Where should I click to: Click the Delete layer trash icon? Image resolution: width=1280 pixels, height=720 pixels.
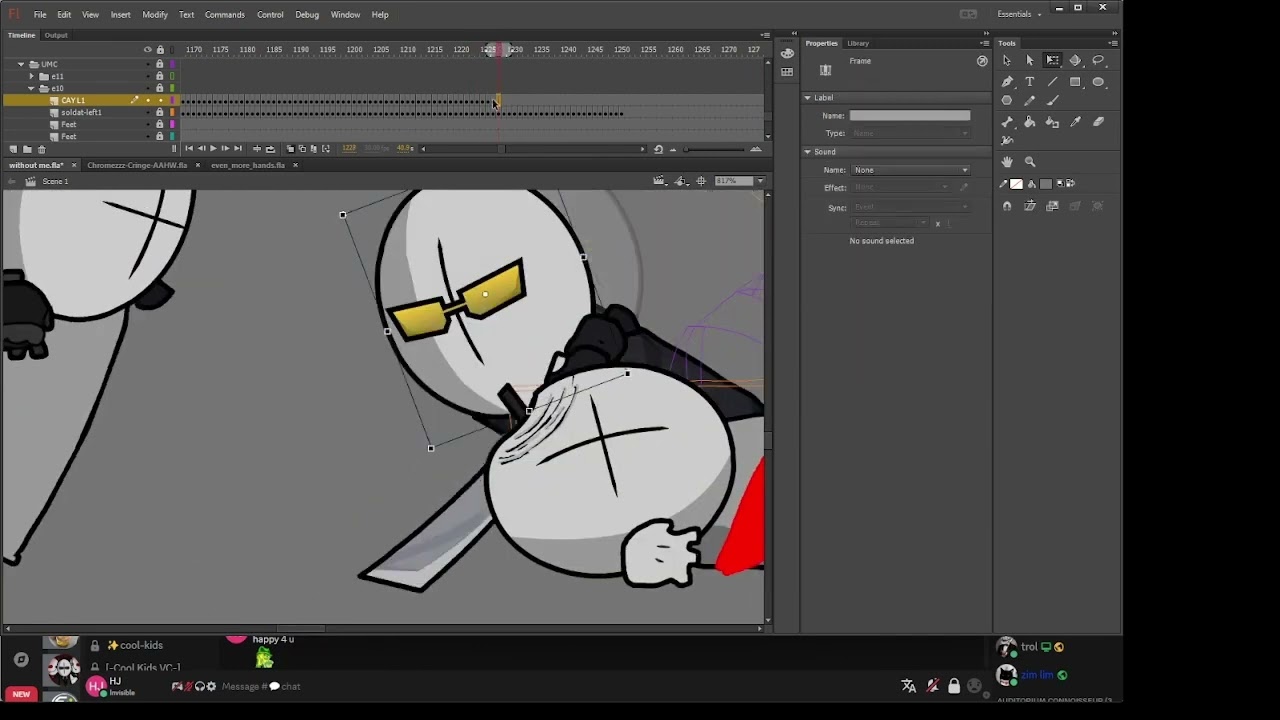tap(41, 149)
